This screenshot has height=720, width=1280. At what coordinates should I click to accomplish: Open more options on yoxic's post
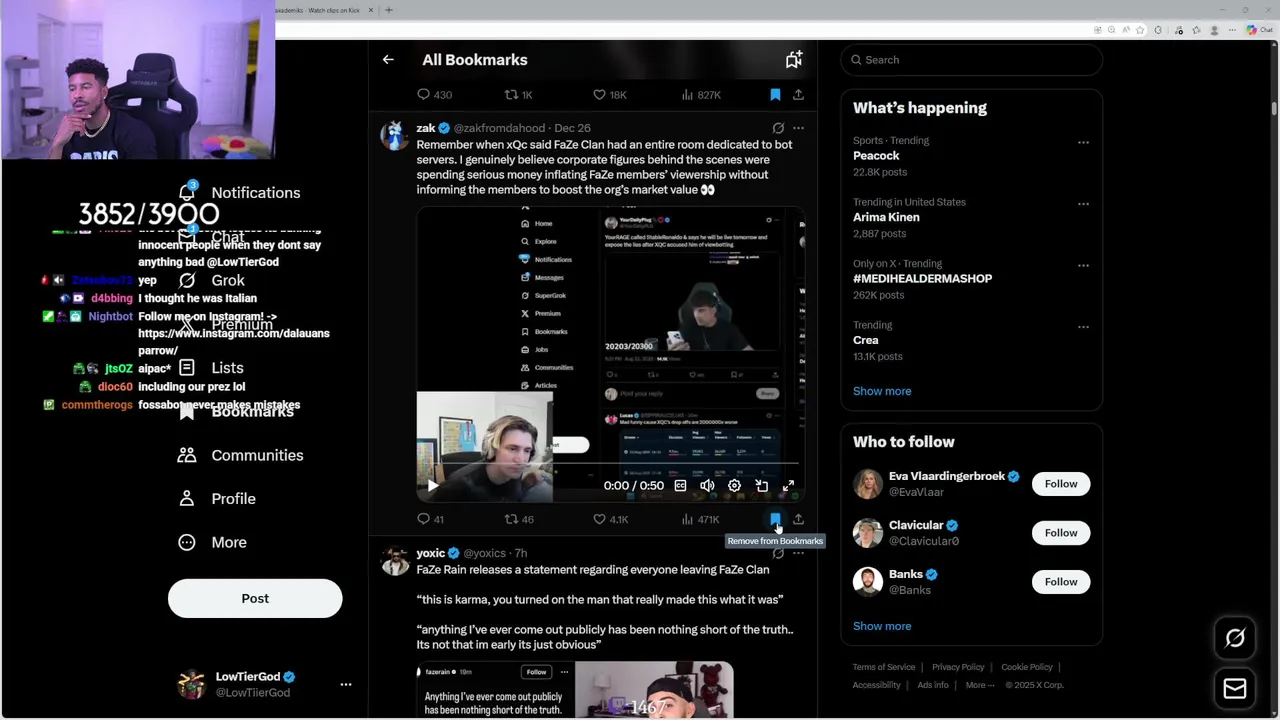tap(798, 553)
